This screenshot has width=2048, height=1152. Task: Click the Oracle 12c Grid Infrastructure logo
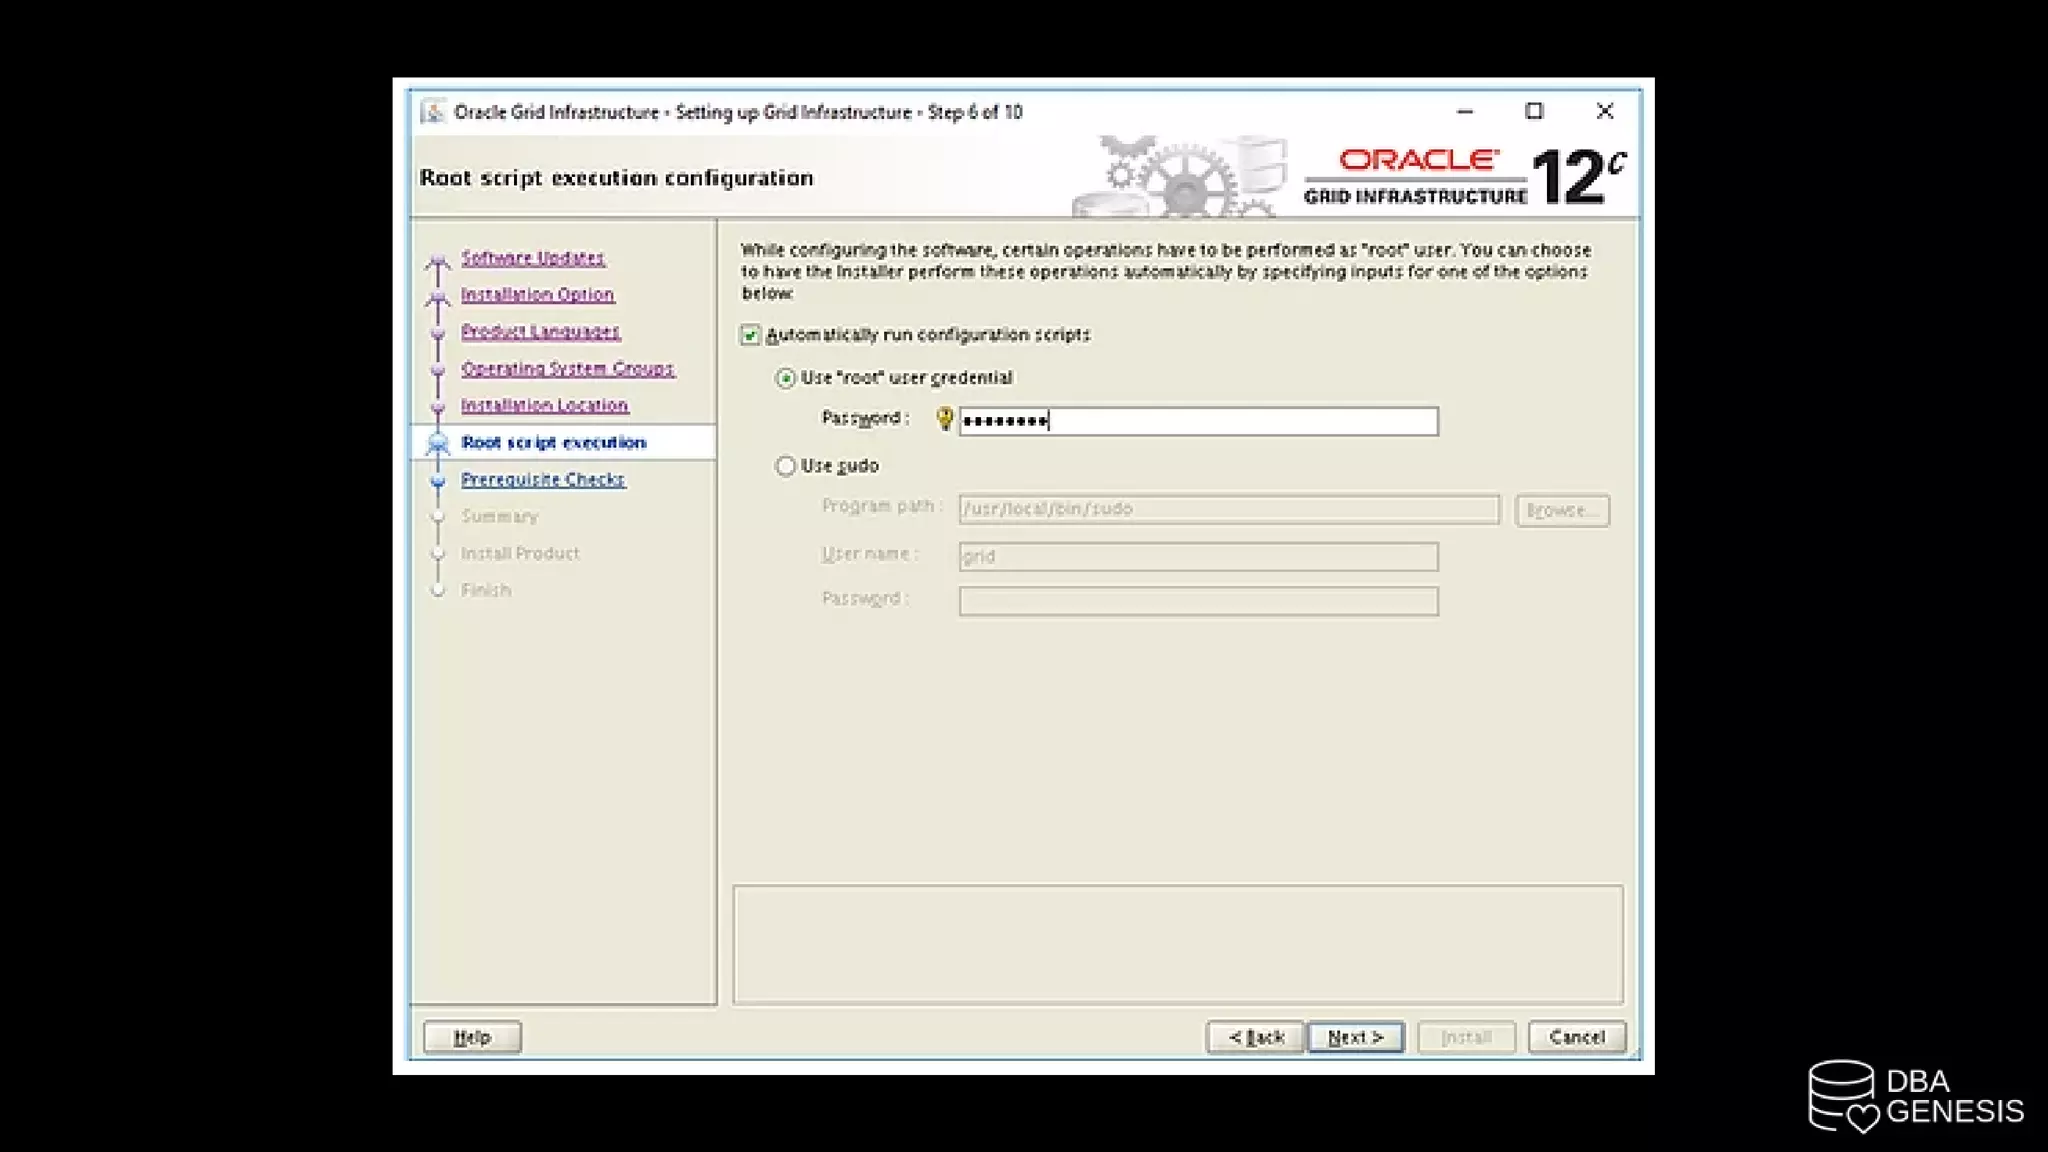(x=1466, y=177)
